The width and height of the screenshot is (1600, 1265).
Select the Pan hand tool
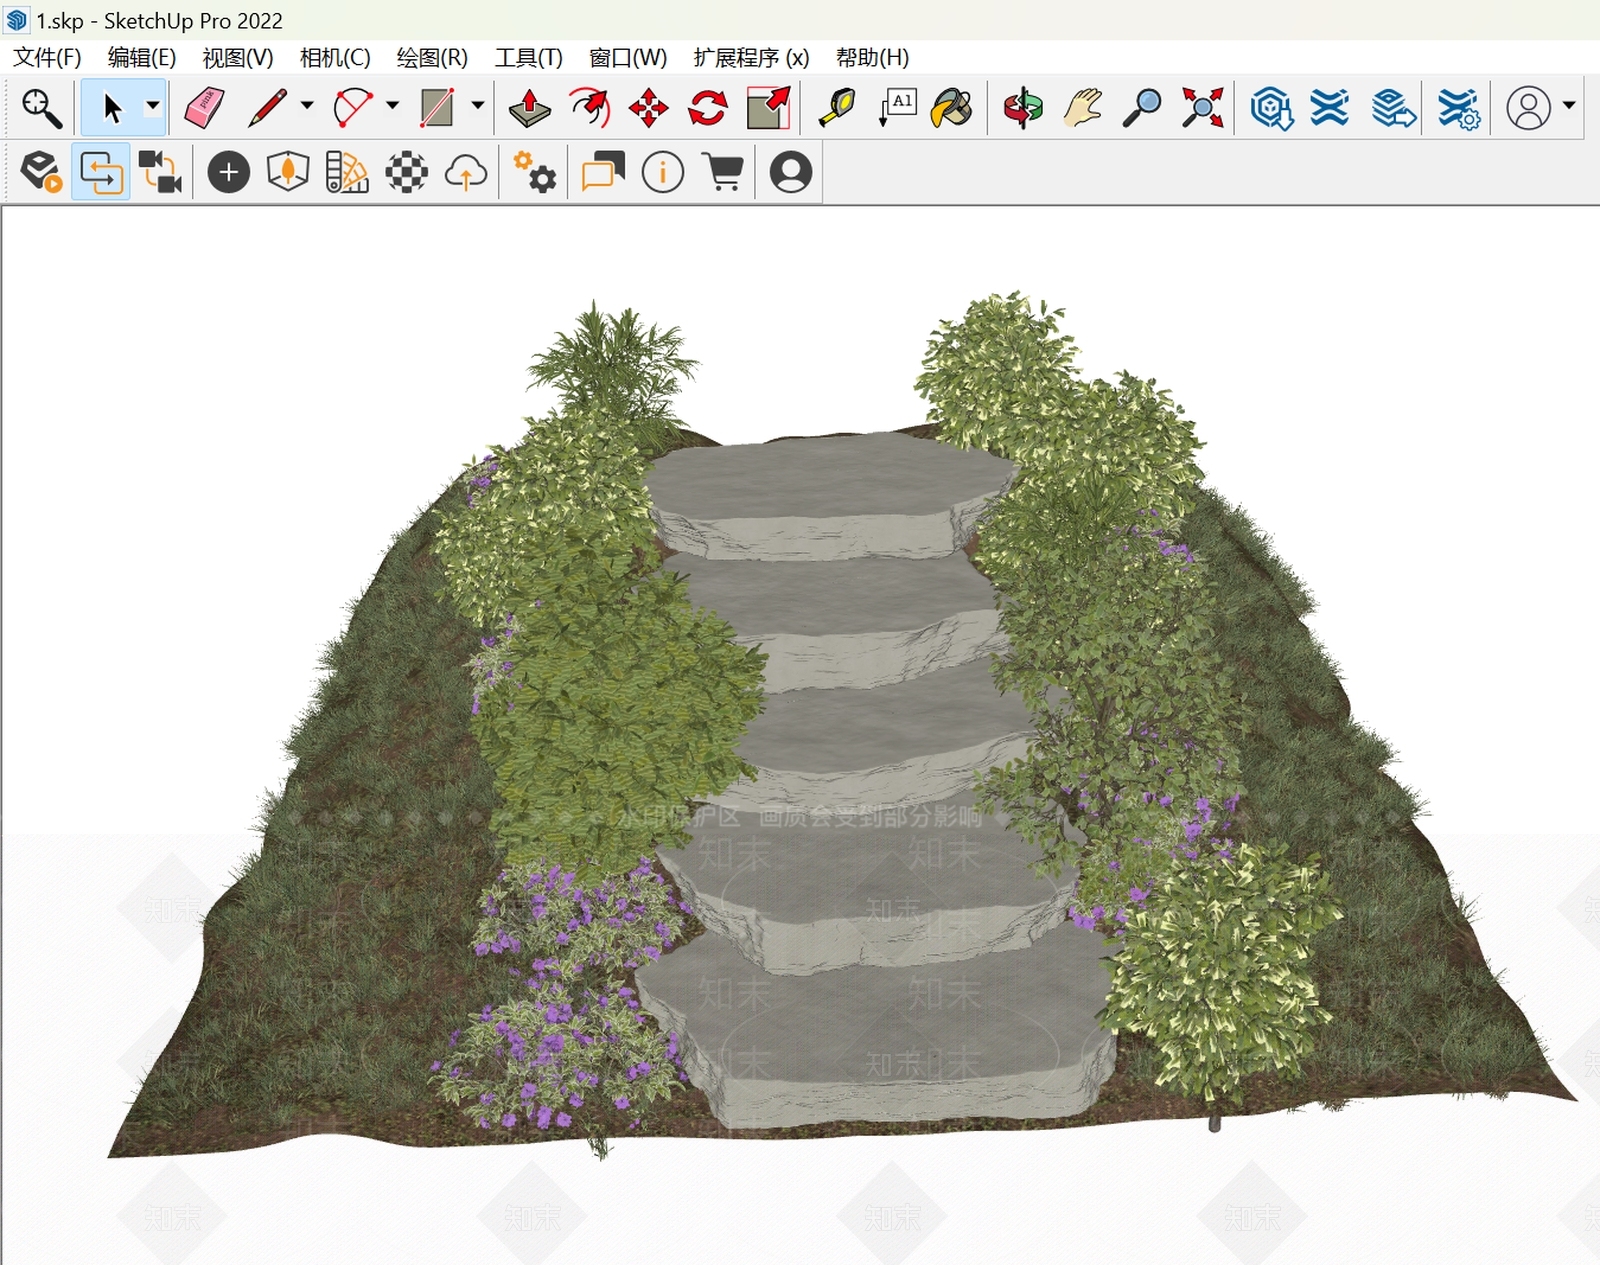[1083, 108]
